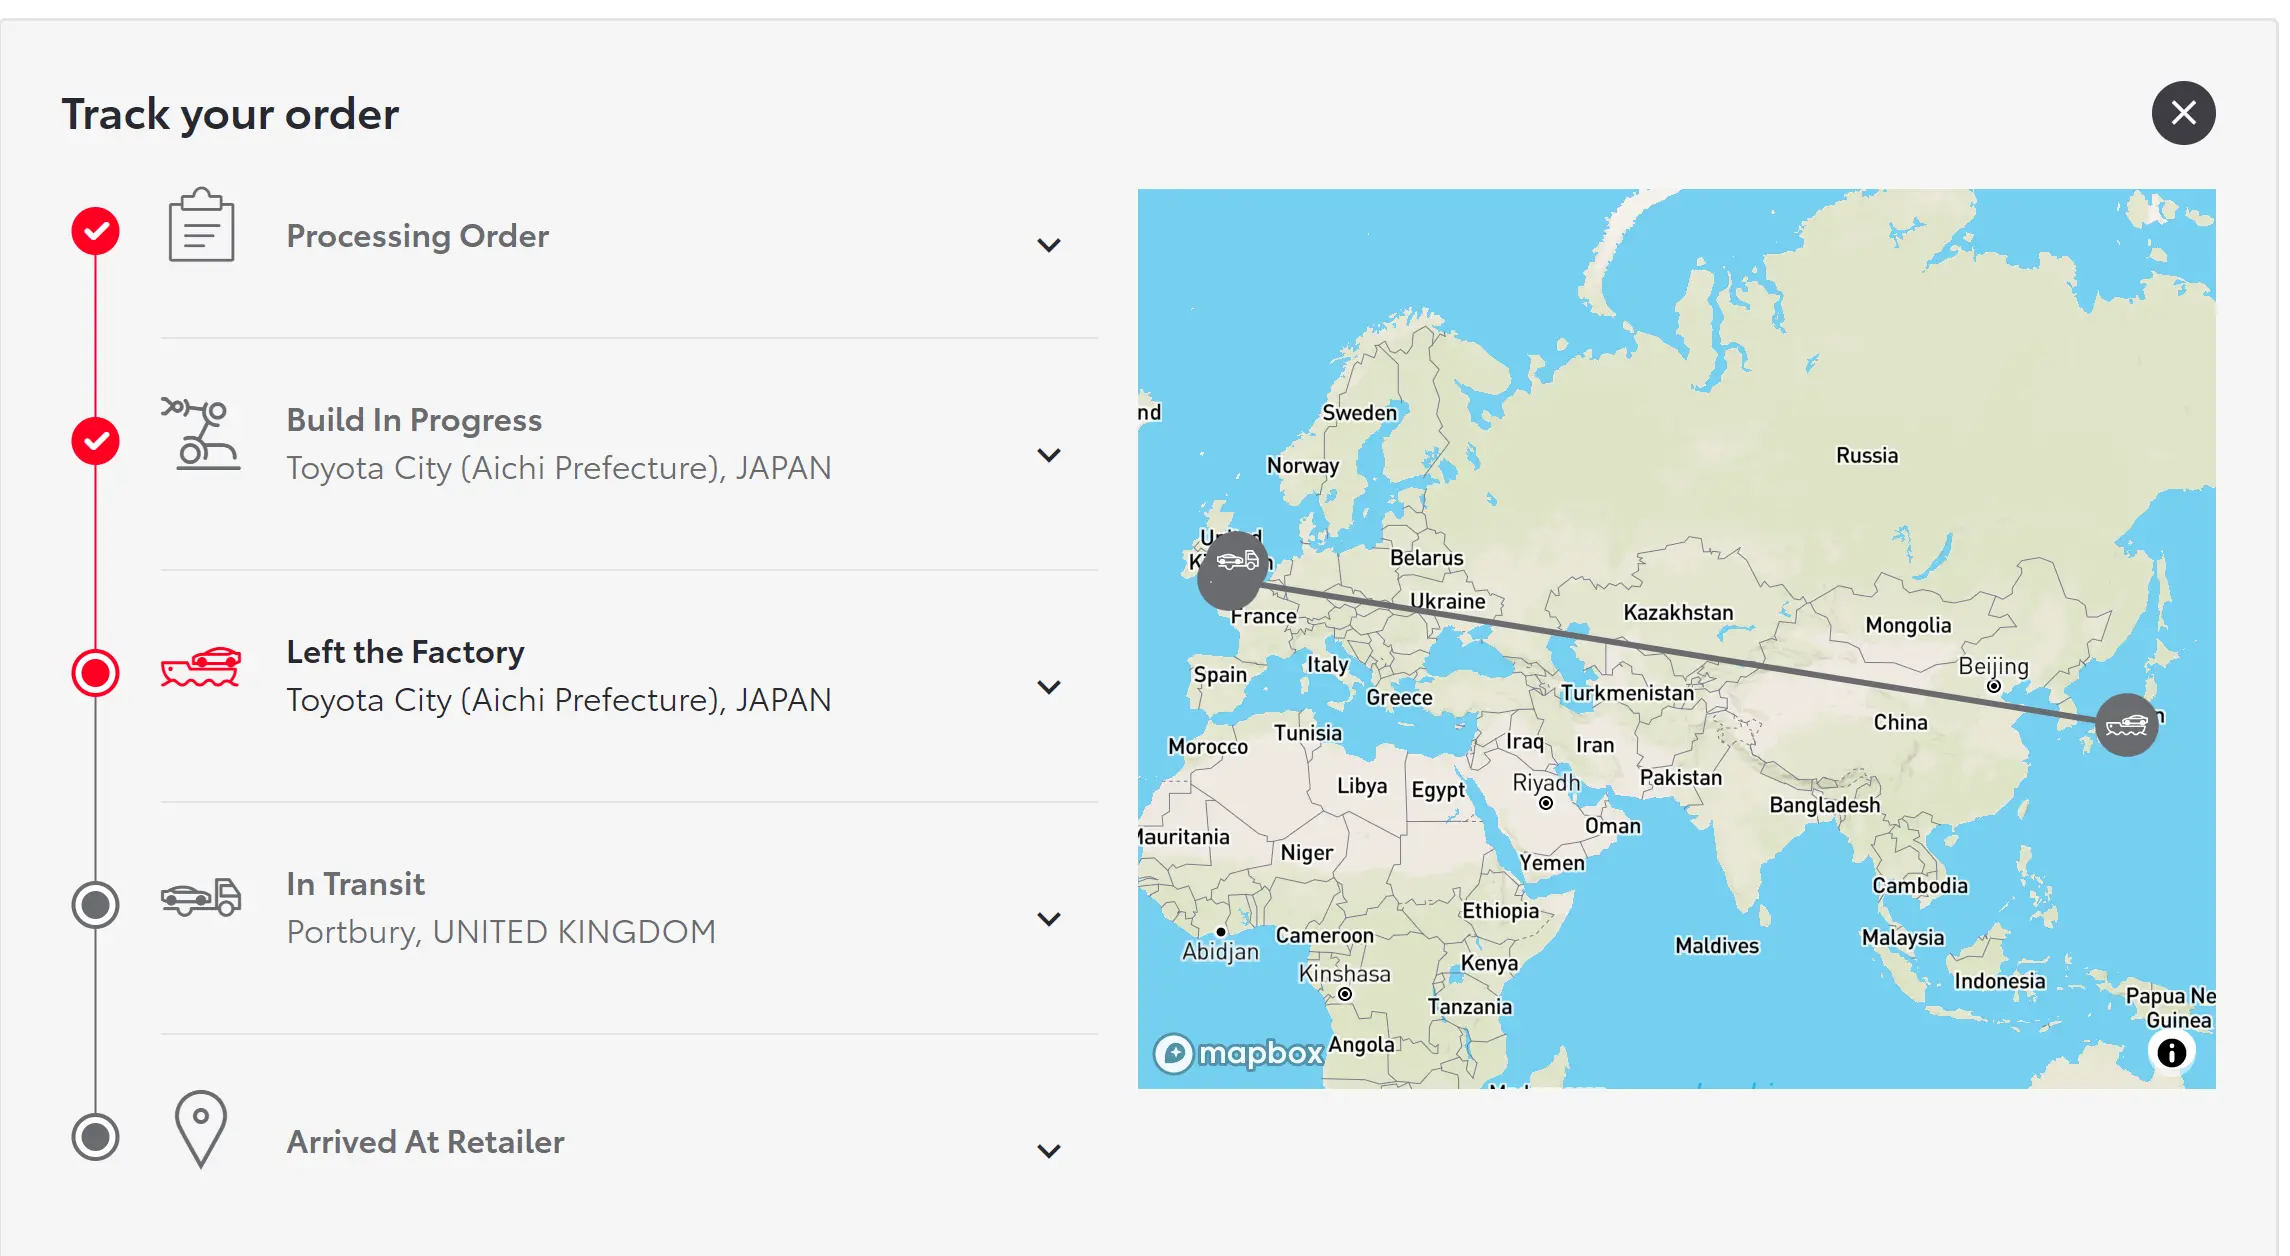Click the Portbury, UNITED KINGDOM location text
This screenshot has height=1256, width=2290.
click(x=501, y=932)
